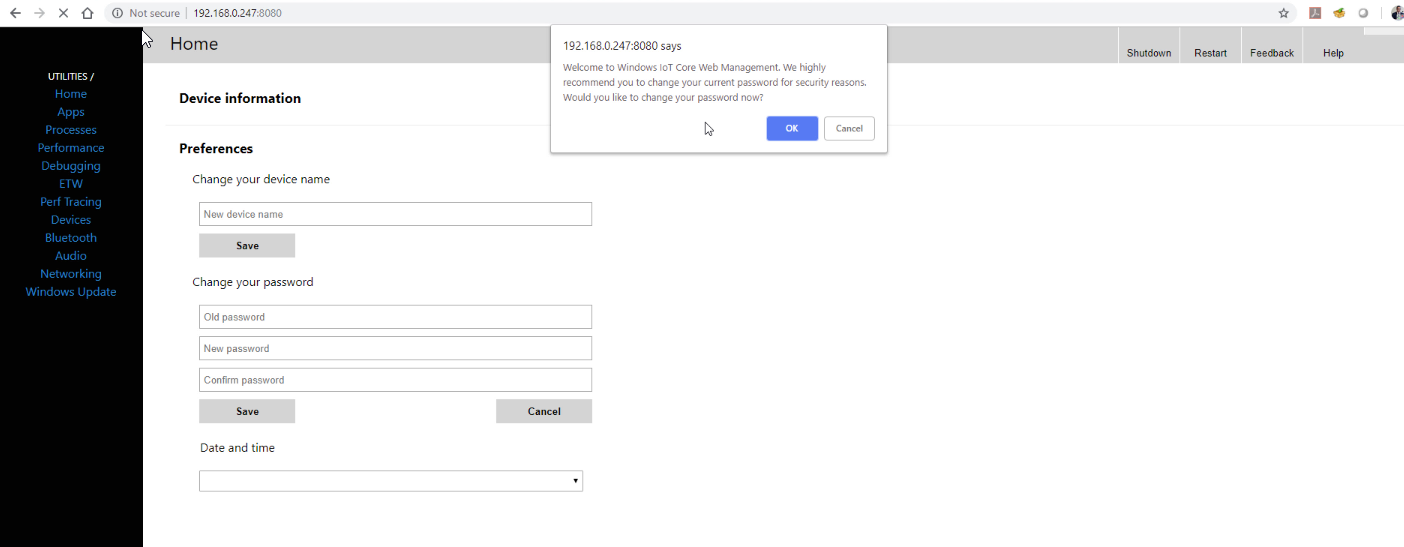Bookmark this page with the star icon

1284,13
